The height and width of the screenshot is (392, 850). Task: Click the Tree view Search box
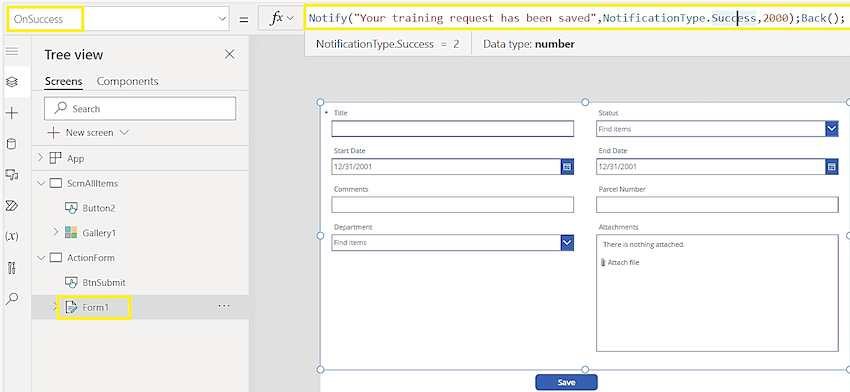(x=140, y=108)
